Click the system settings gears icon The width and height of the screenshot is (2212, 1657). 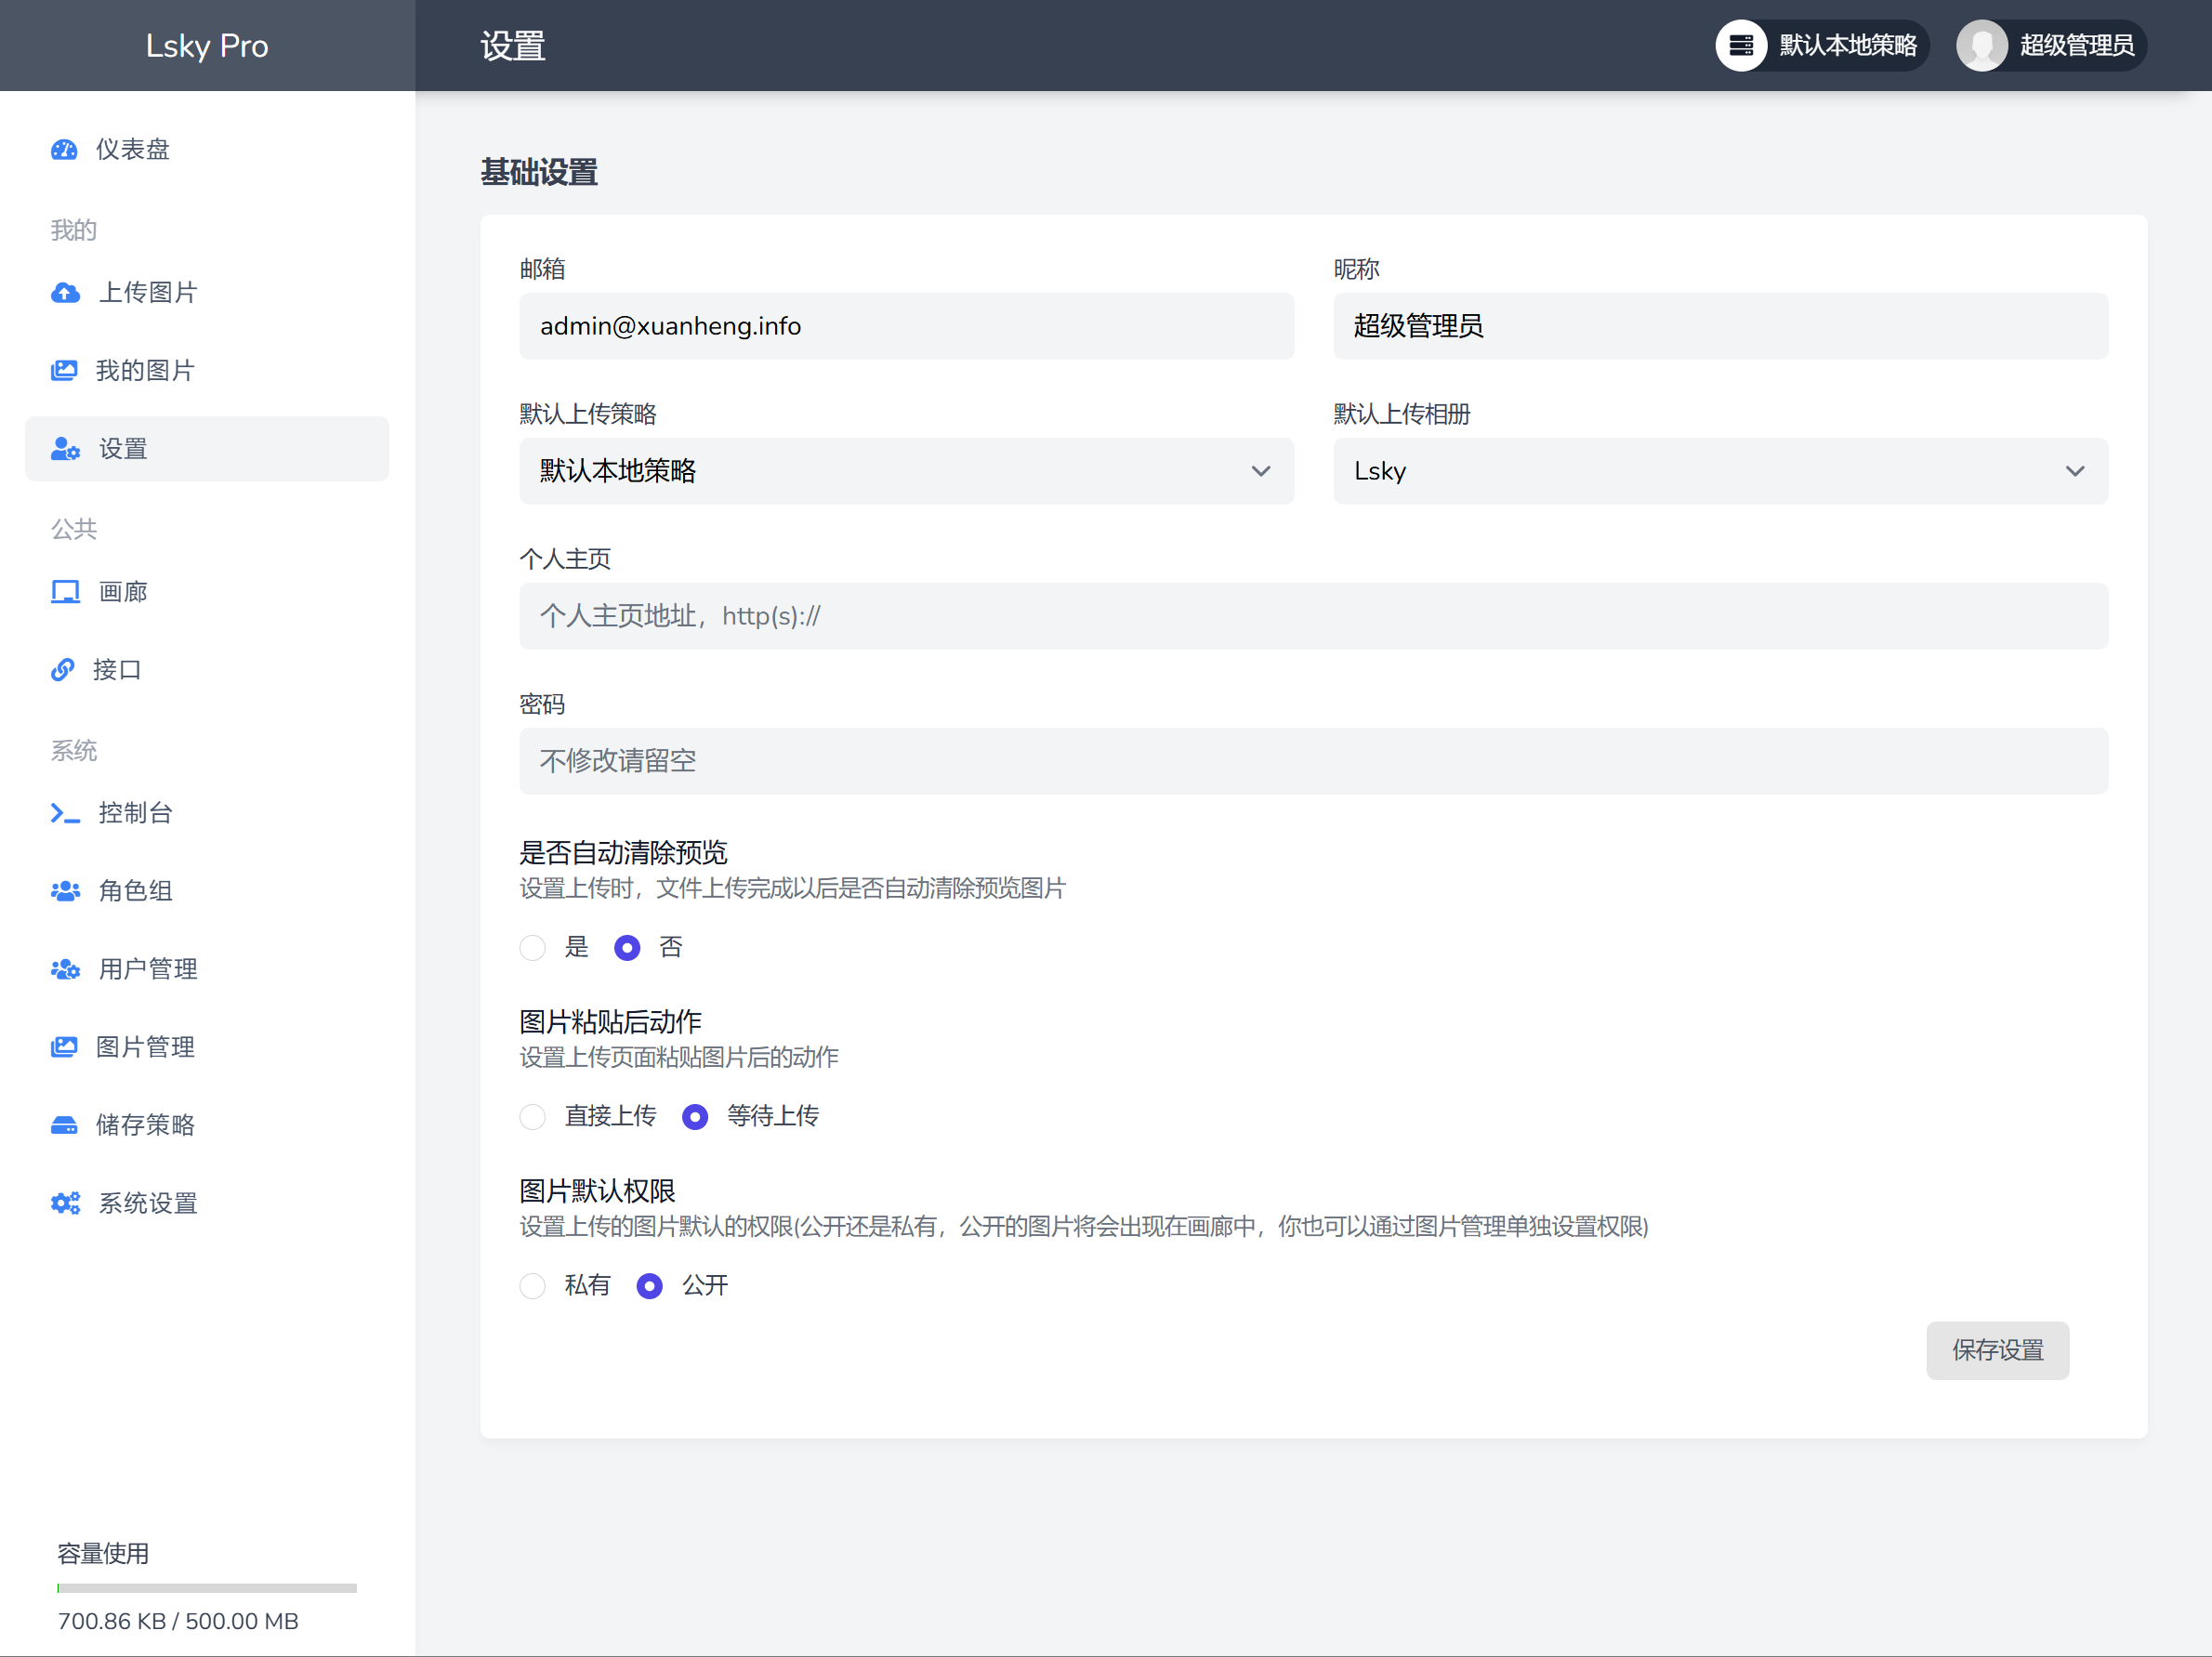[65, 1204]
